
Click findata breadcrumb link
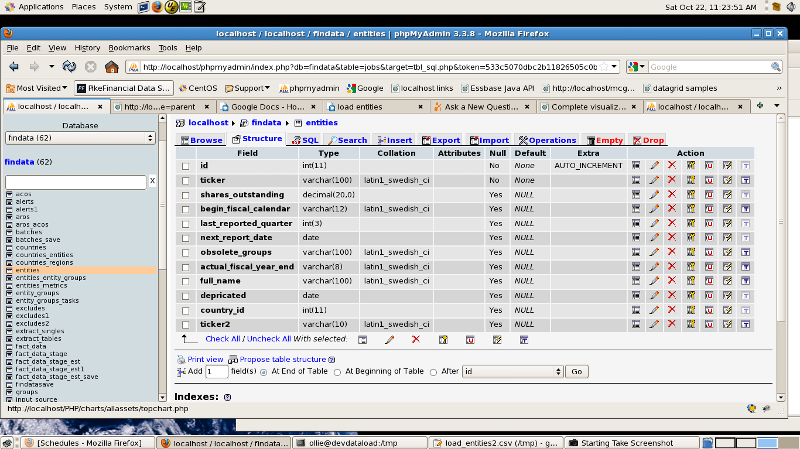click(x=266, y=122)
